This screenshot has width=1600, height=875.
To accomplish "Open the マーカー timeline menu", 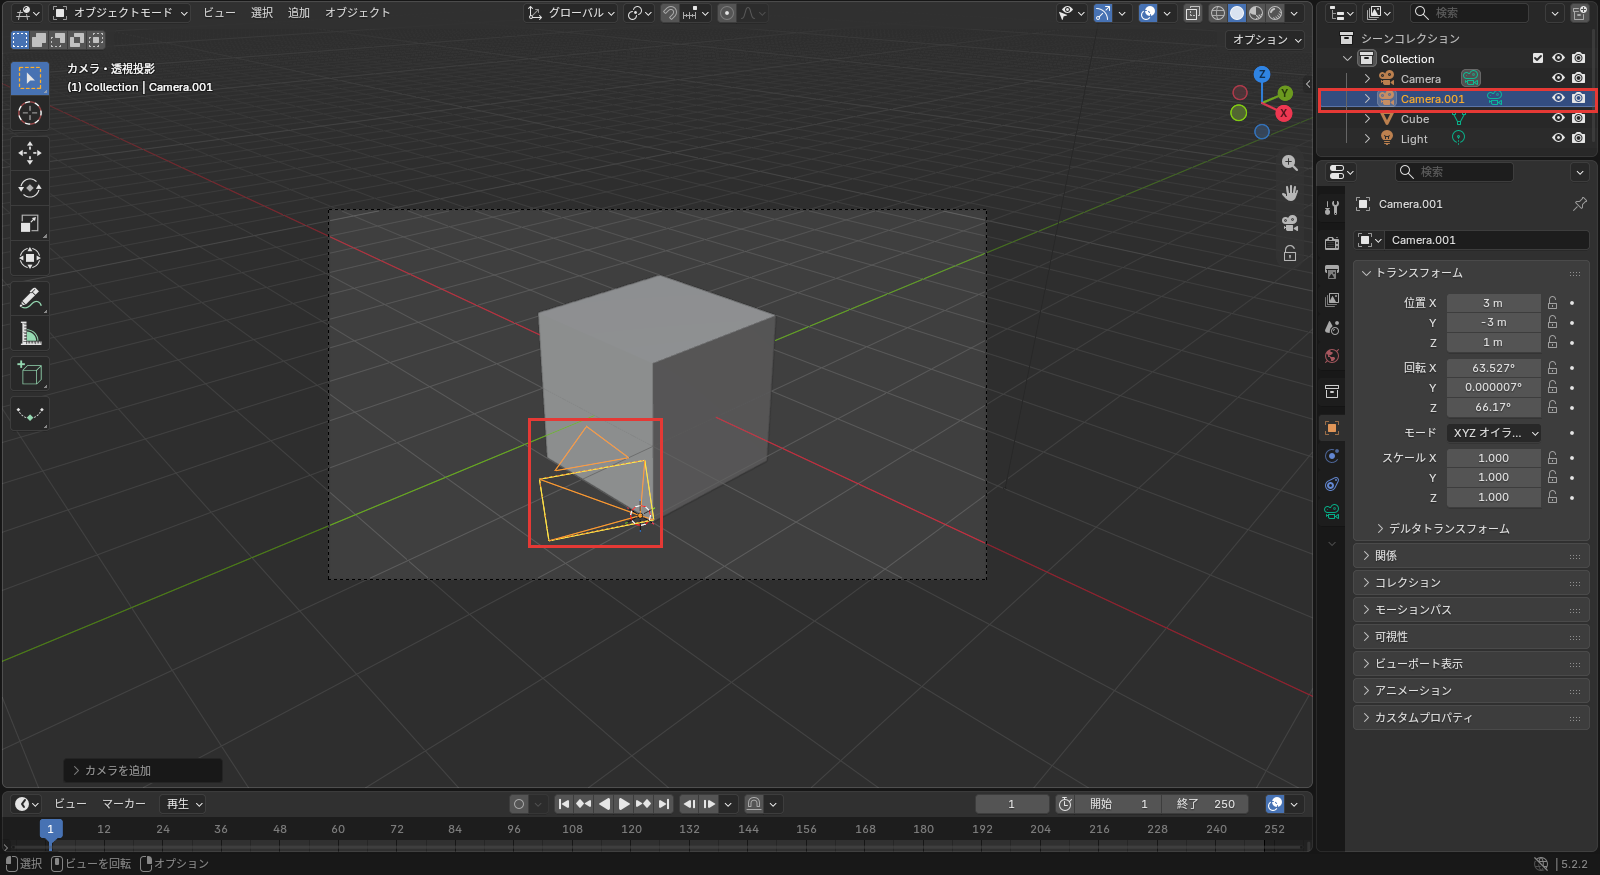I will (124, 804).
